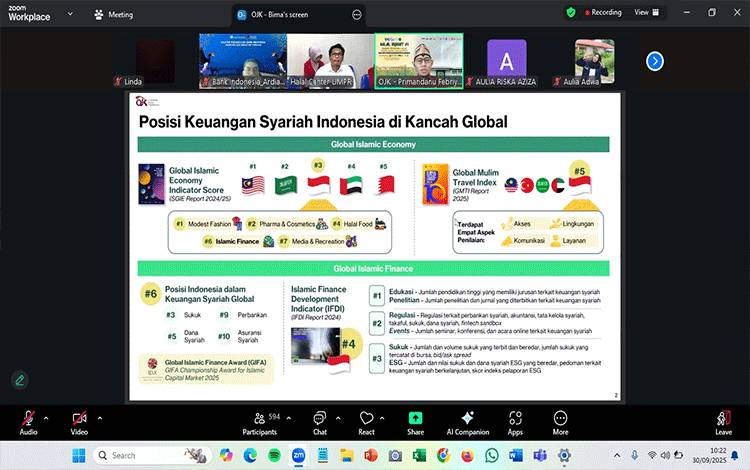Start camera using the Video button
Viewport: 750px width, 470px height.
(79, 423)
